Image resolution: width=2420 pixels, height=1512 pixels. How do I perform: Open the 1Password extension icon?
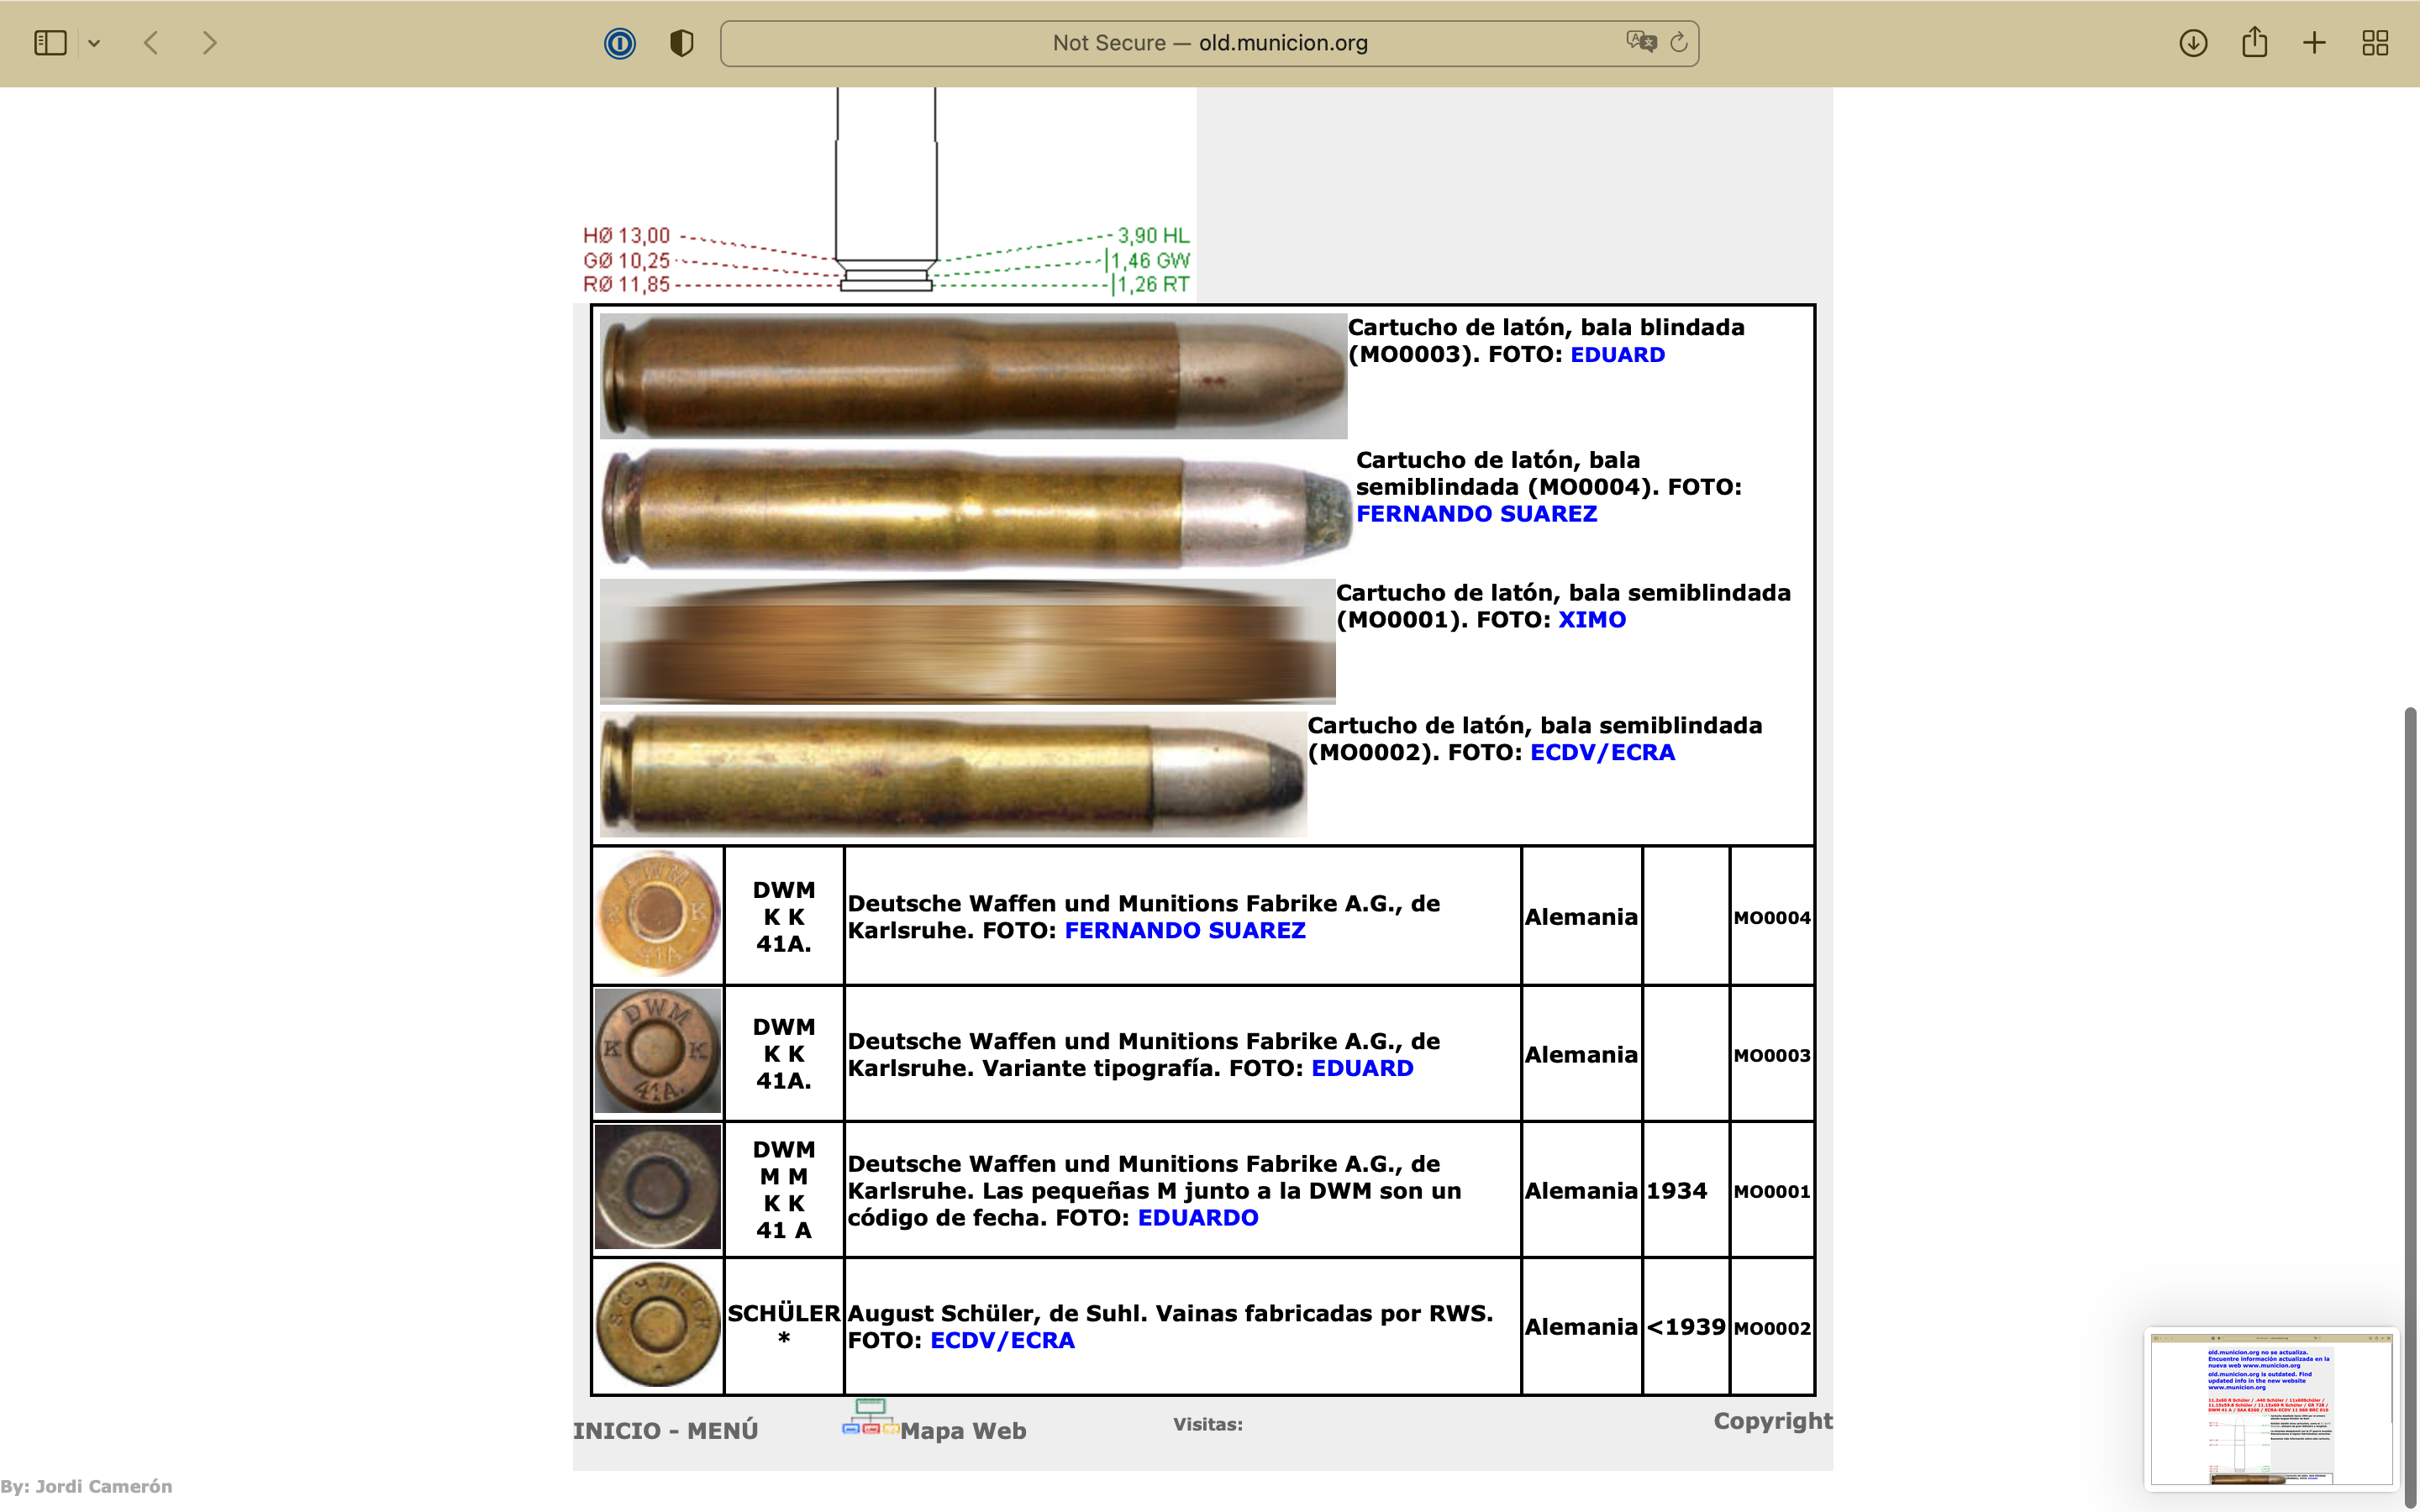620,43
